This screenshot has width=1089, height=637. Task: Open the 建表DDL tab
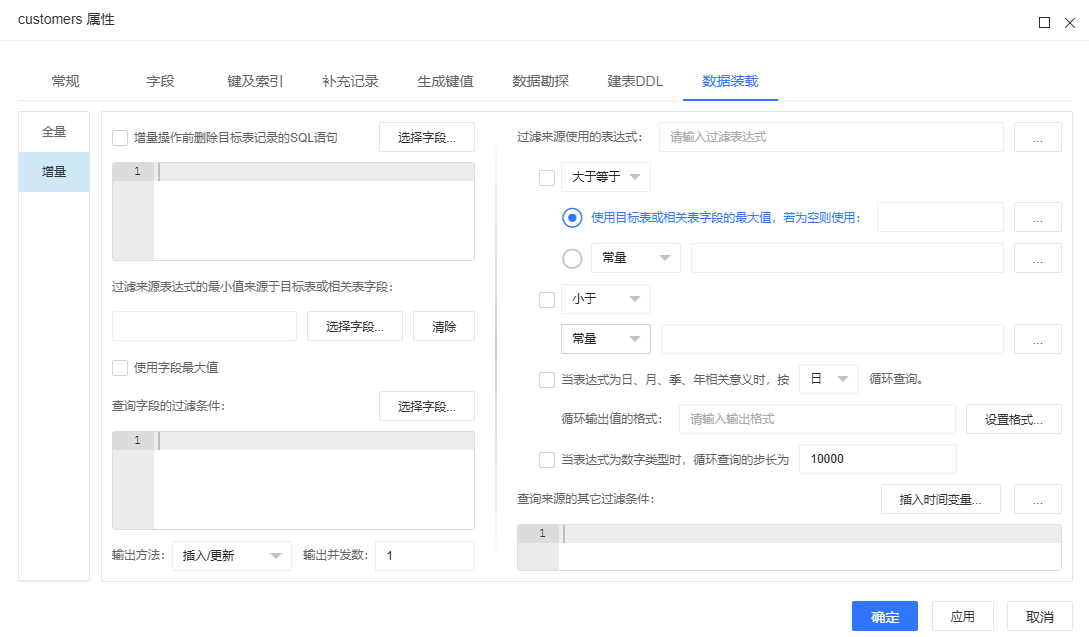(635, 81)
